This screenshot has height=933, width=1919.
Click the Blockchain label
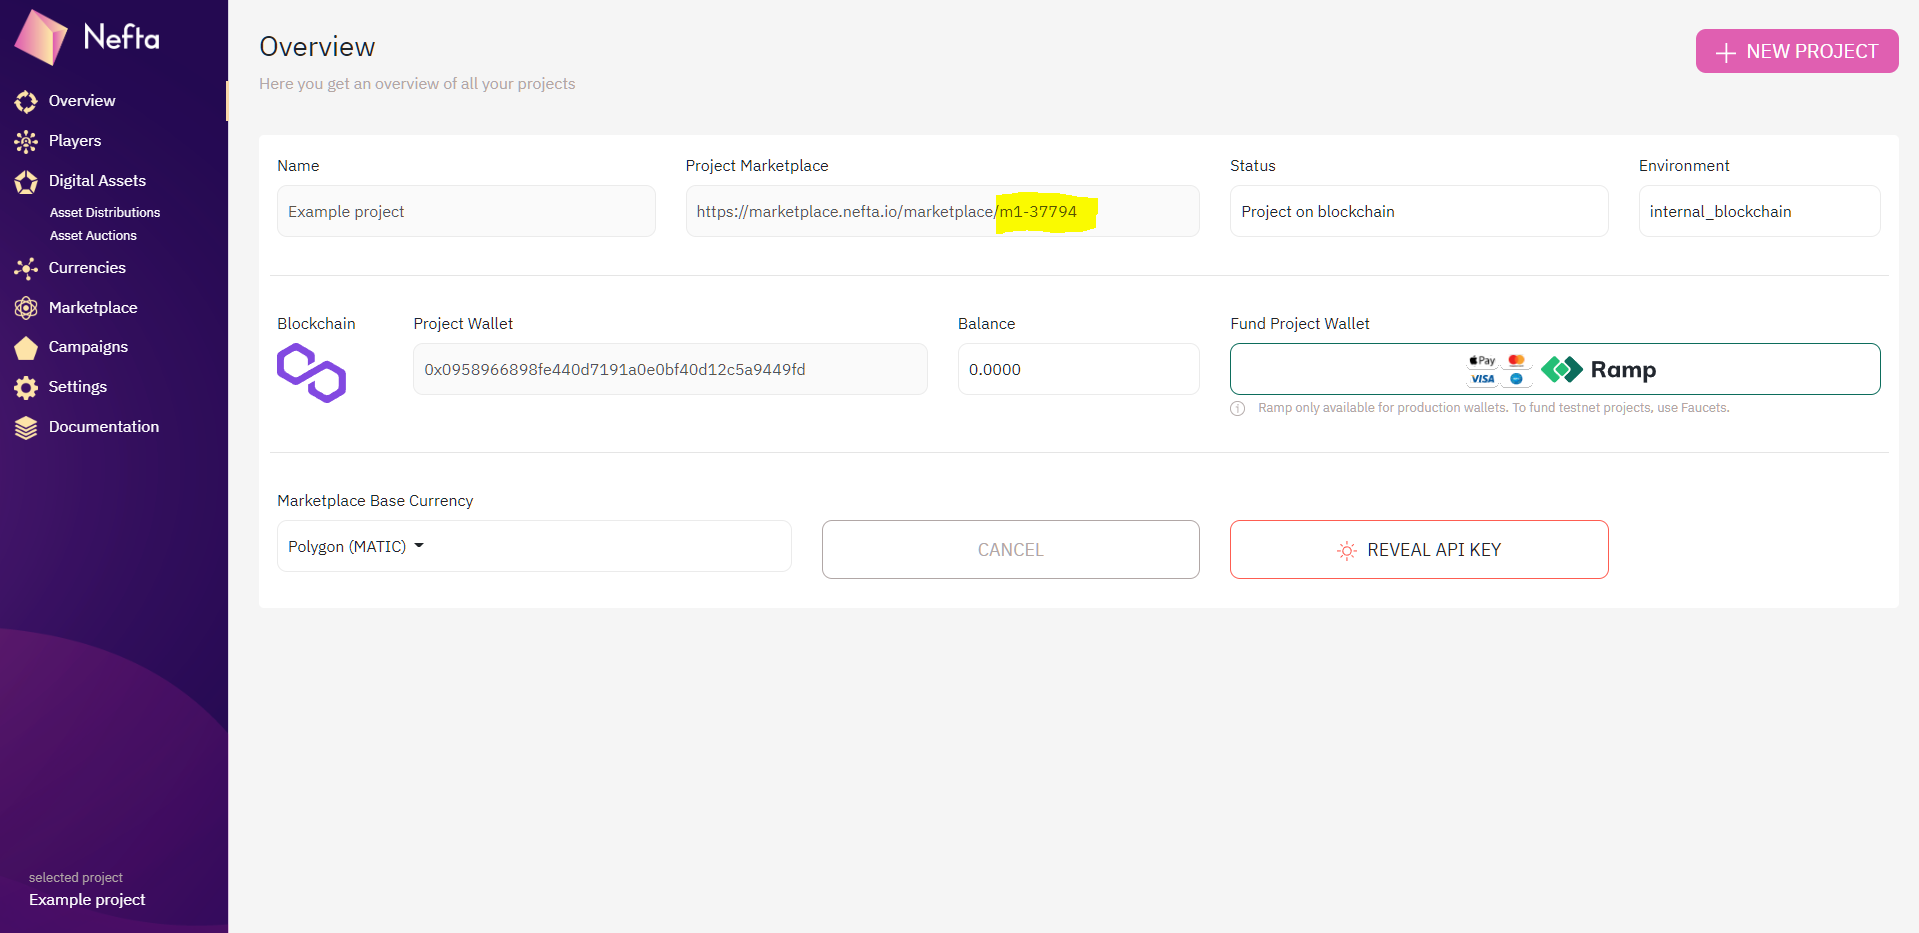tap(316, 324)
